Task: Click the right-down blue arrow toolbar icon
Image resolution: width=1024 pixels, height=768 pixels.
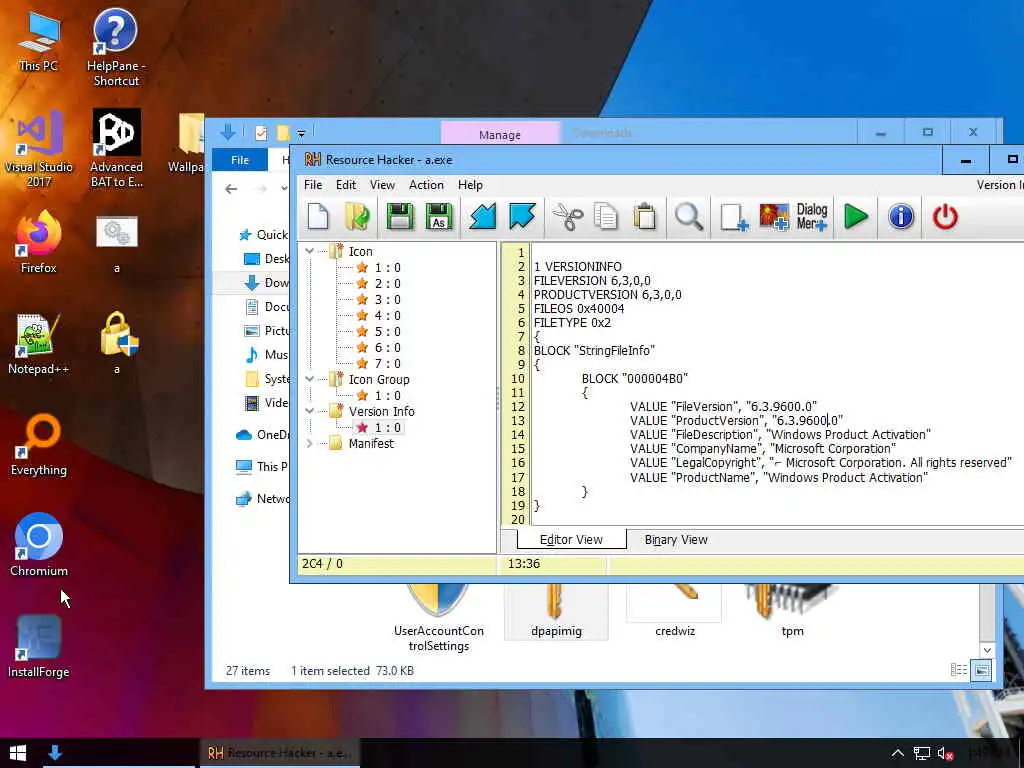Action: point(522,217)
